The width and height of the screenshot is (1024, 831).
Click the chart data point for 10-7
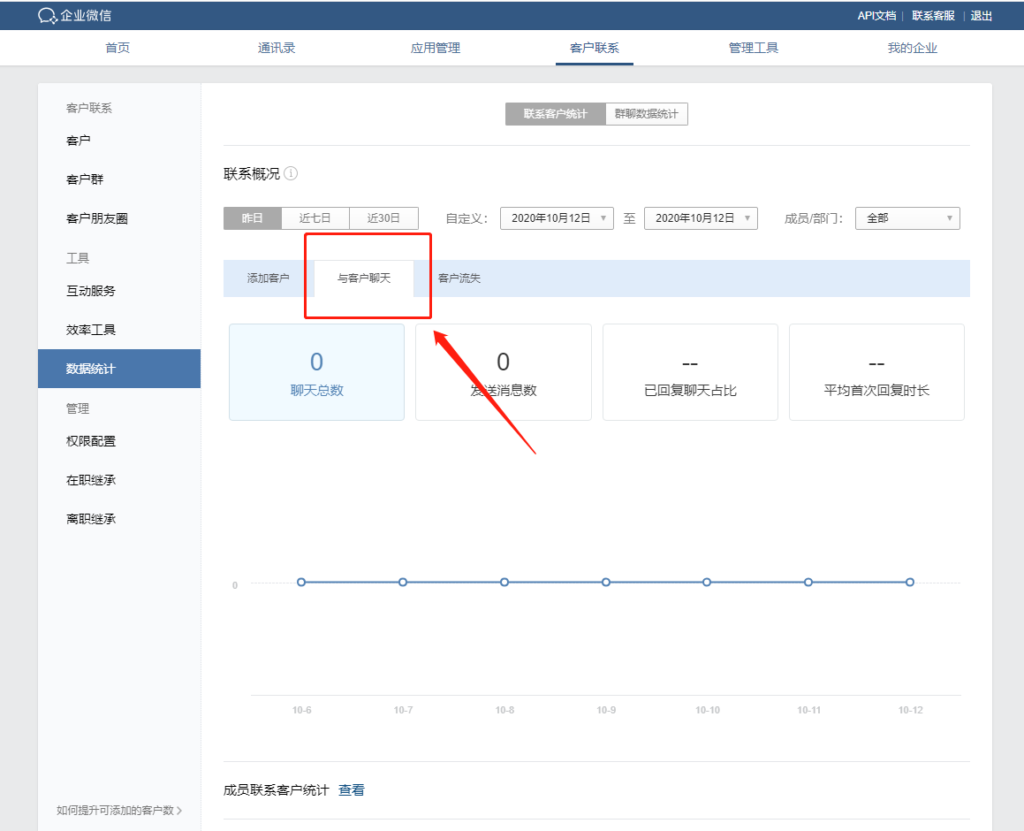point(403,582)
